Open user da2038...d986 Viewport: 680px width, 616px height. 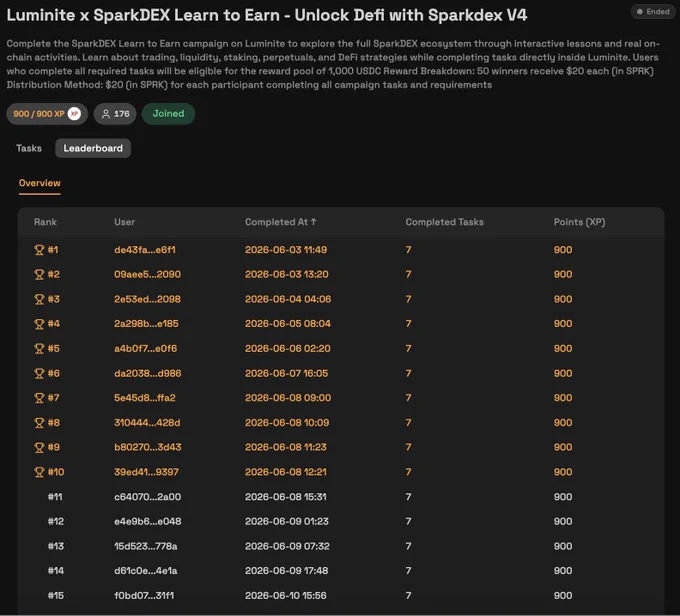147,373
